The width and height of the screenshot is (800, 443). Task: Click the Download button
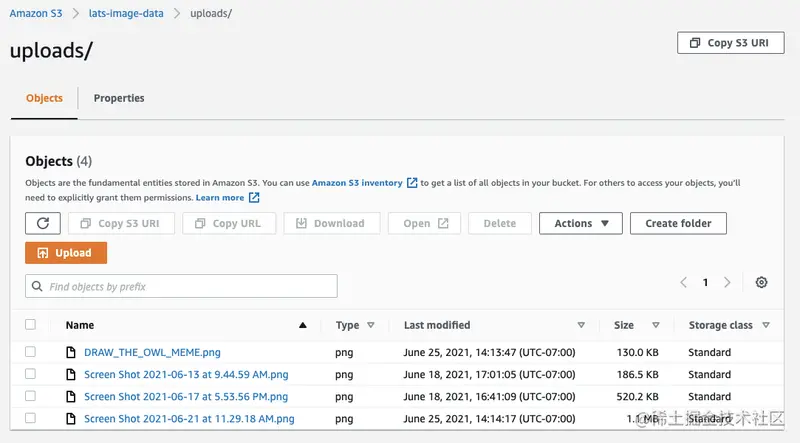point(332,223)
